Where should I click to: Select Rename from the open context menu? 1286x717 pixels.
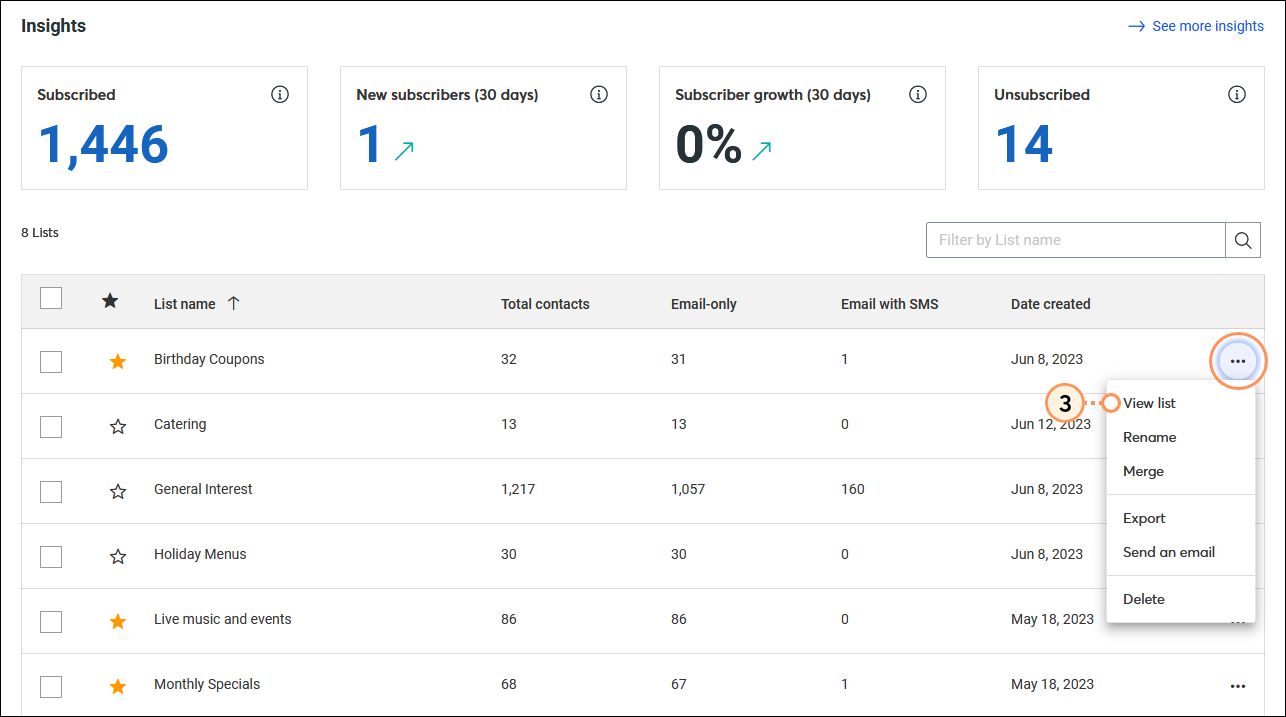(1150, 437)
